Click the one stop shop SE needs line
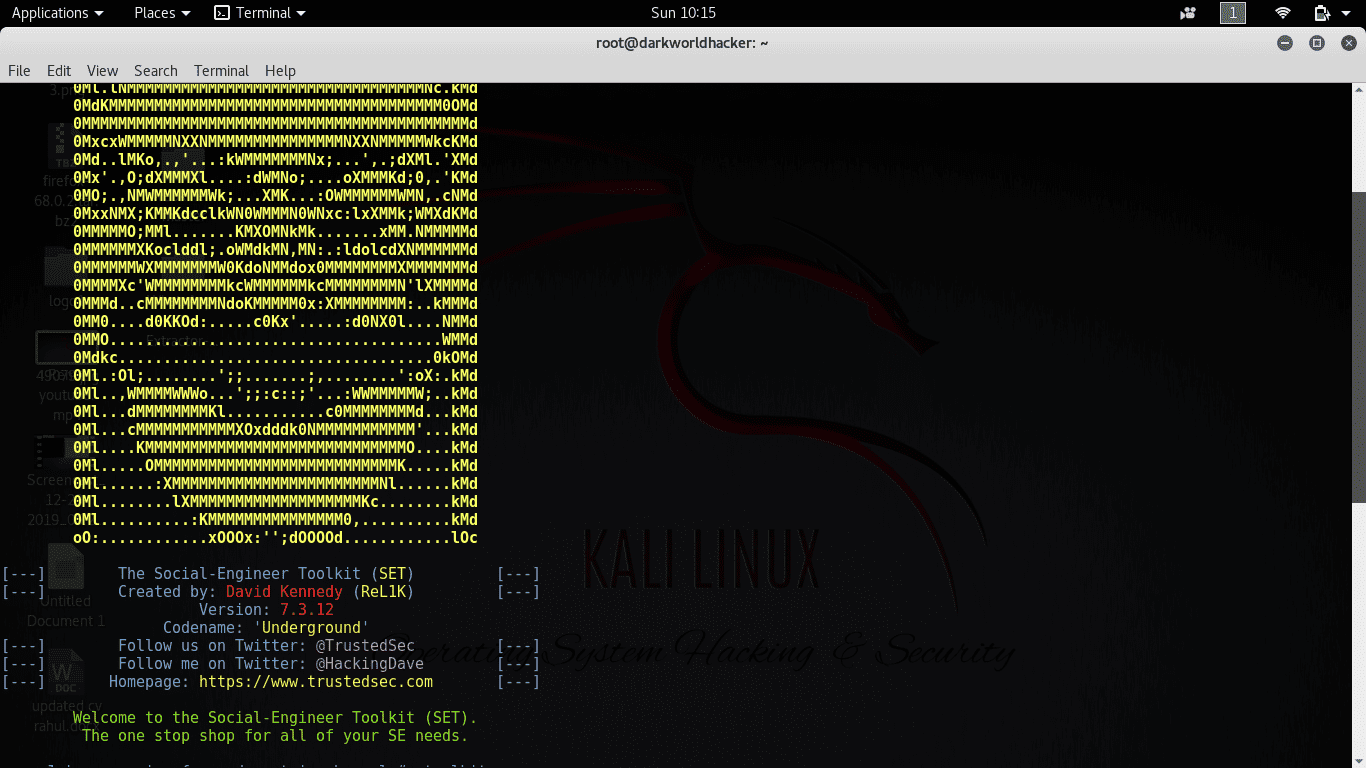Screen dimensions: 1366x768 coord(275,736)
